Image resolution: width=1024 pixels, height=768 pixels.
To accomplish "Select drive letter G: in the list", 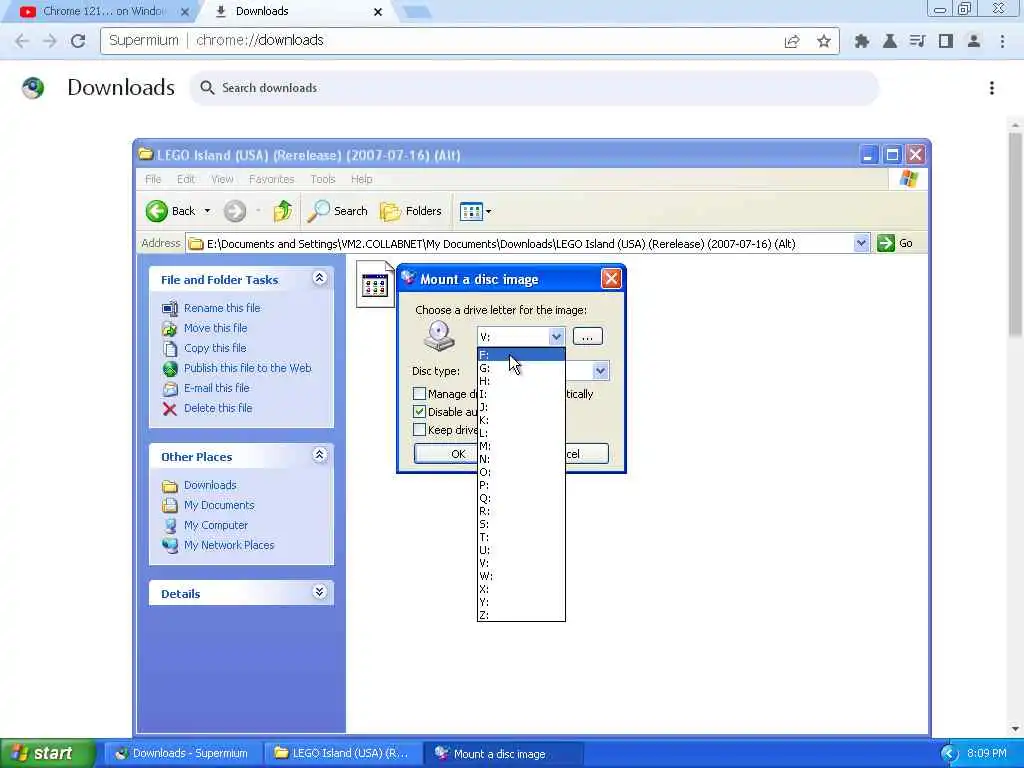I will click(x=521, y=368).
